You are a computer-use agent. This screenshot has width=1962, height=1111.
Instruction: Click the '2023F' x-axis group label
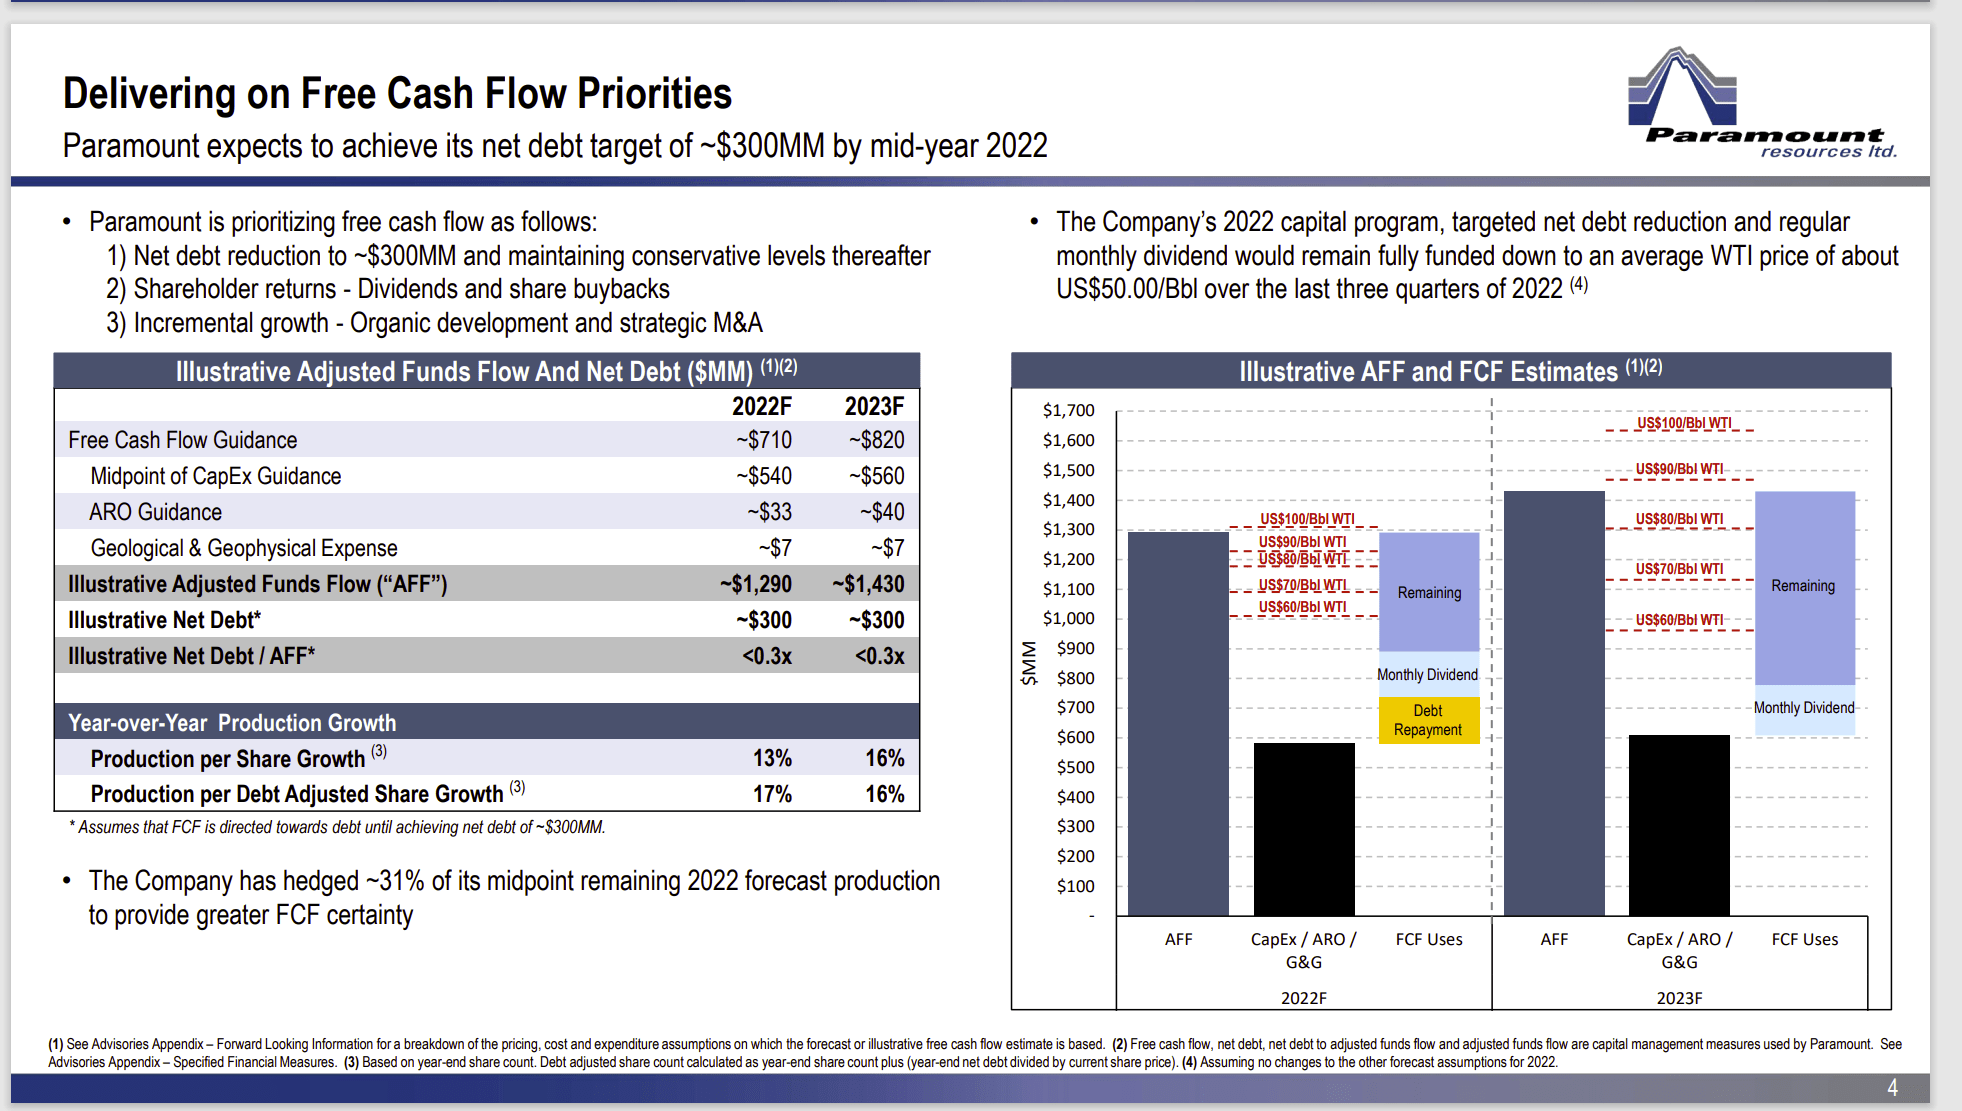(x=1679, y=998)
